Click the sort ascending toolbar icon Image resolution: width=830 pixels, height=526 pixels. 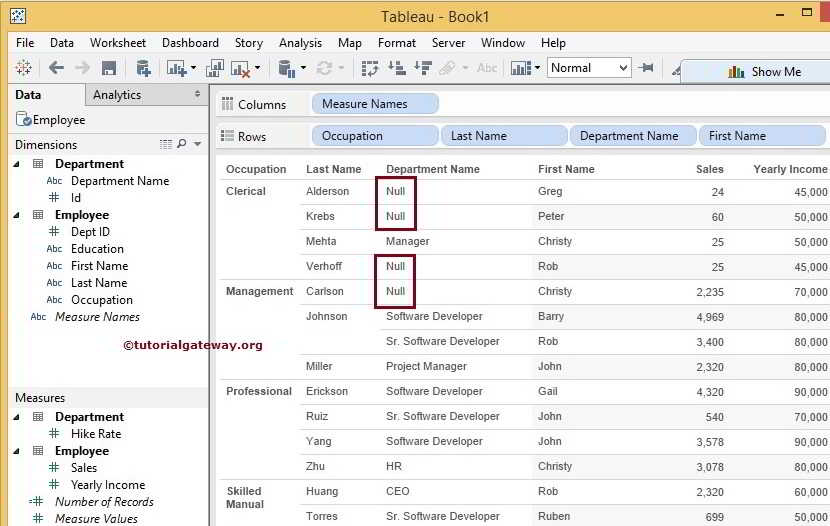pyautogui.click(x=396, y=68)
